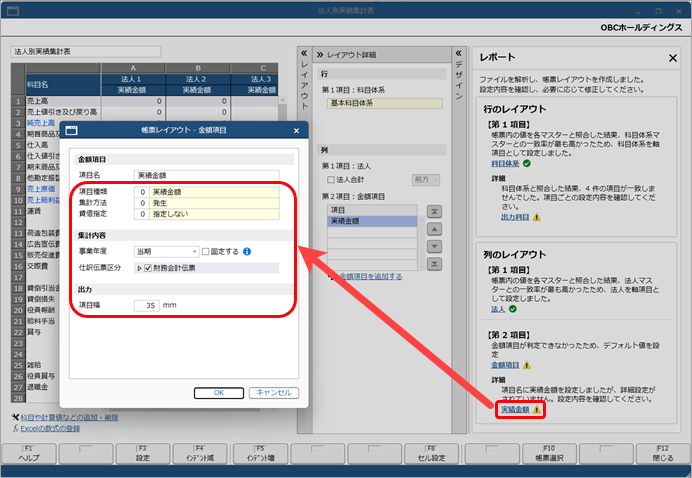Select the 基本科目体系 field in 行 section
This screenshot has width=692, height=478.
(x=384, y=103)
